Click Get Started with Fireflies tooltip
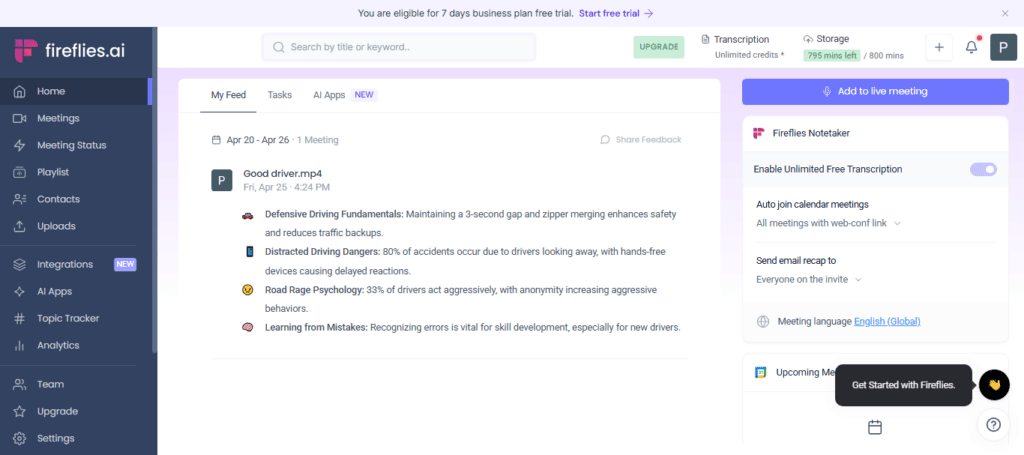 point(903,385)
